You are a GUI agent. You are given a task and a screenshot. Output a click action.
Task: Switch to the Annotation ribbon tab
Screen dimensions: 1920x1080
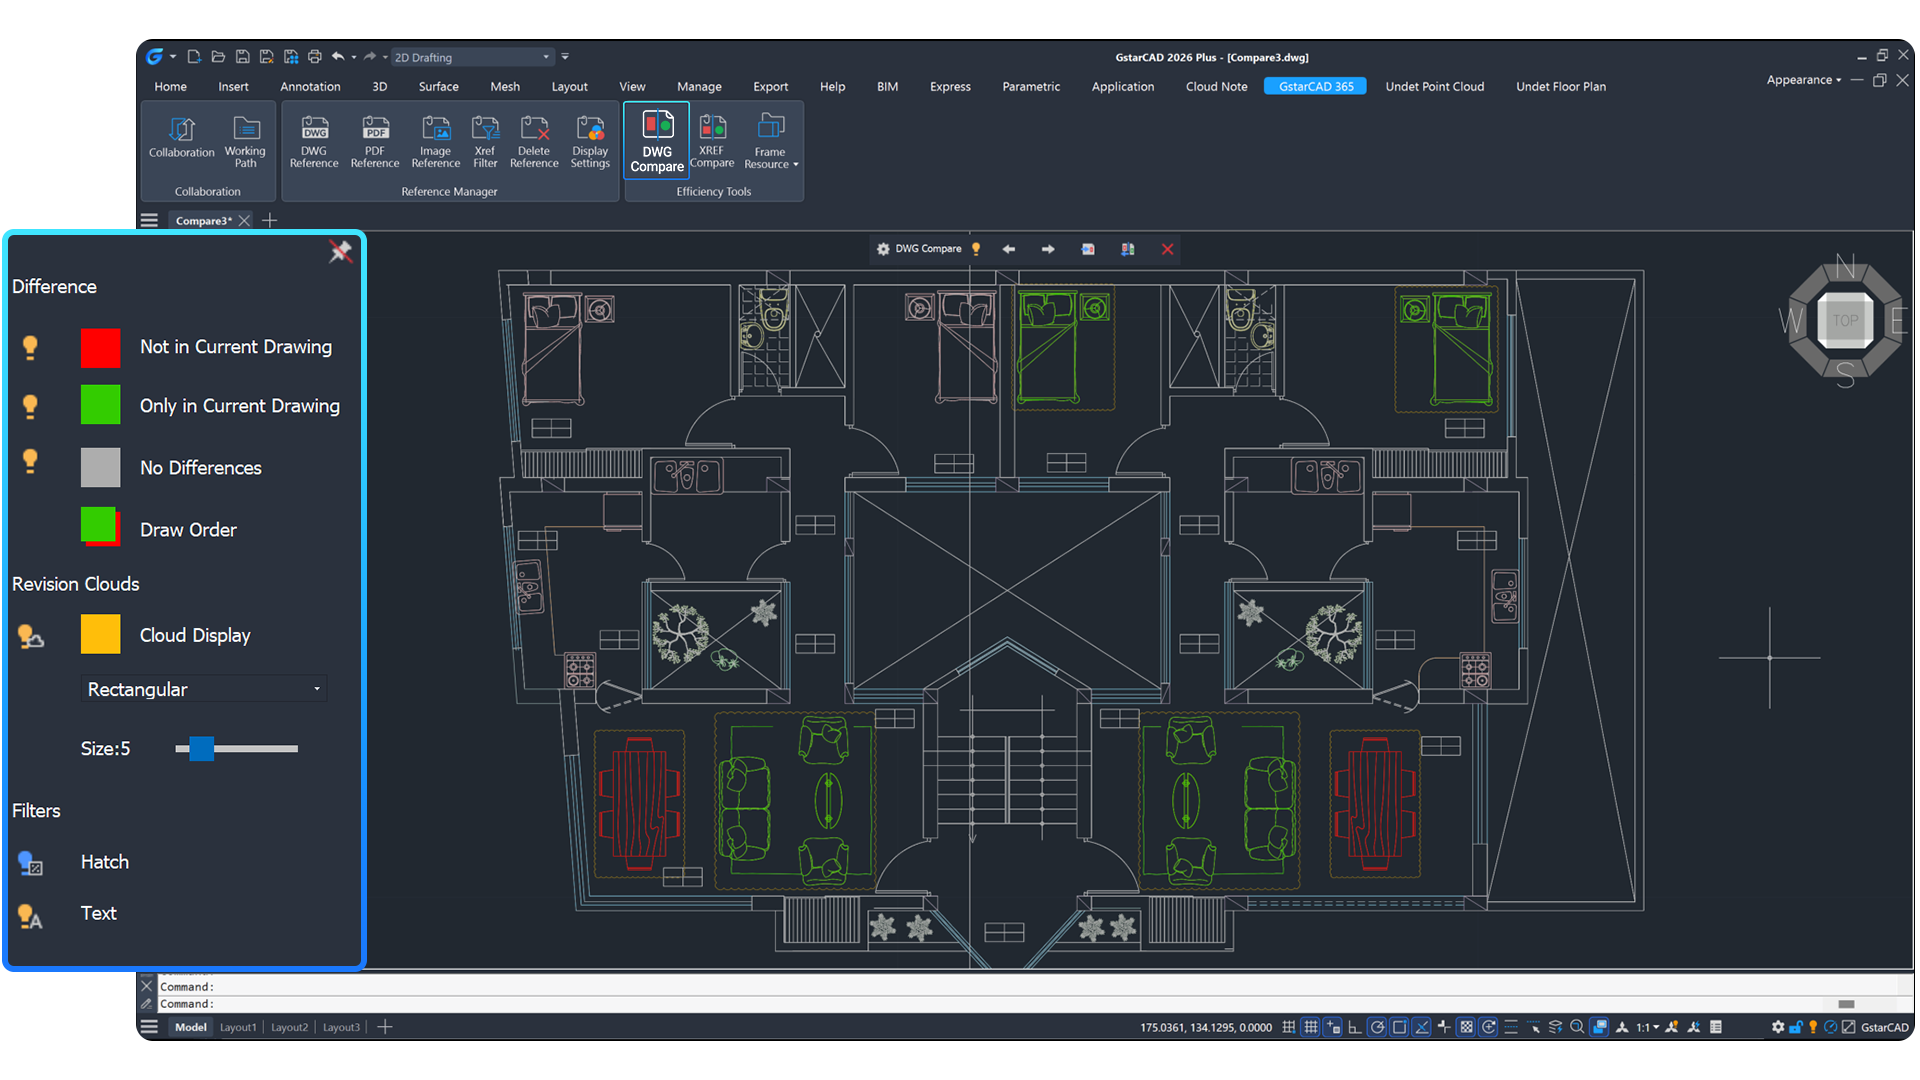[x=310, y=87]
